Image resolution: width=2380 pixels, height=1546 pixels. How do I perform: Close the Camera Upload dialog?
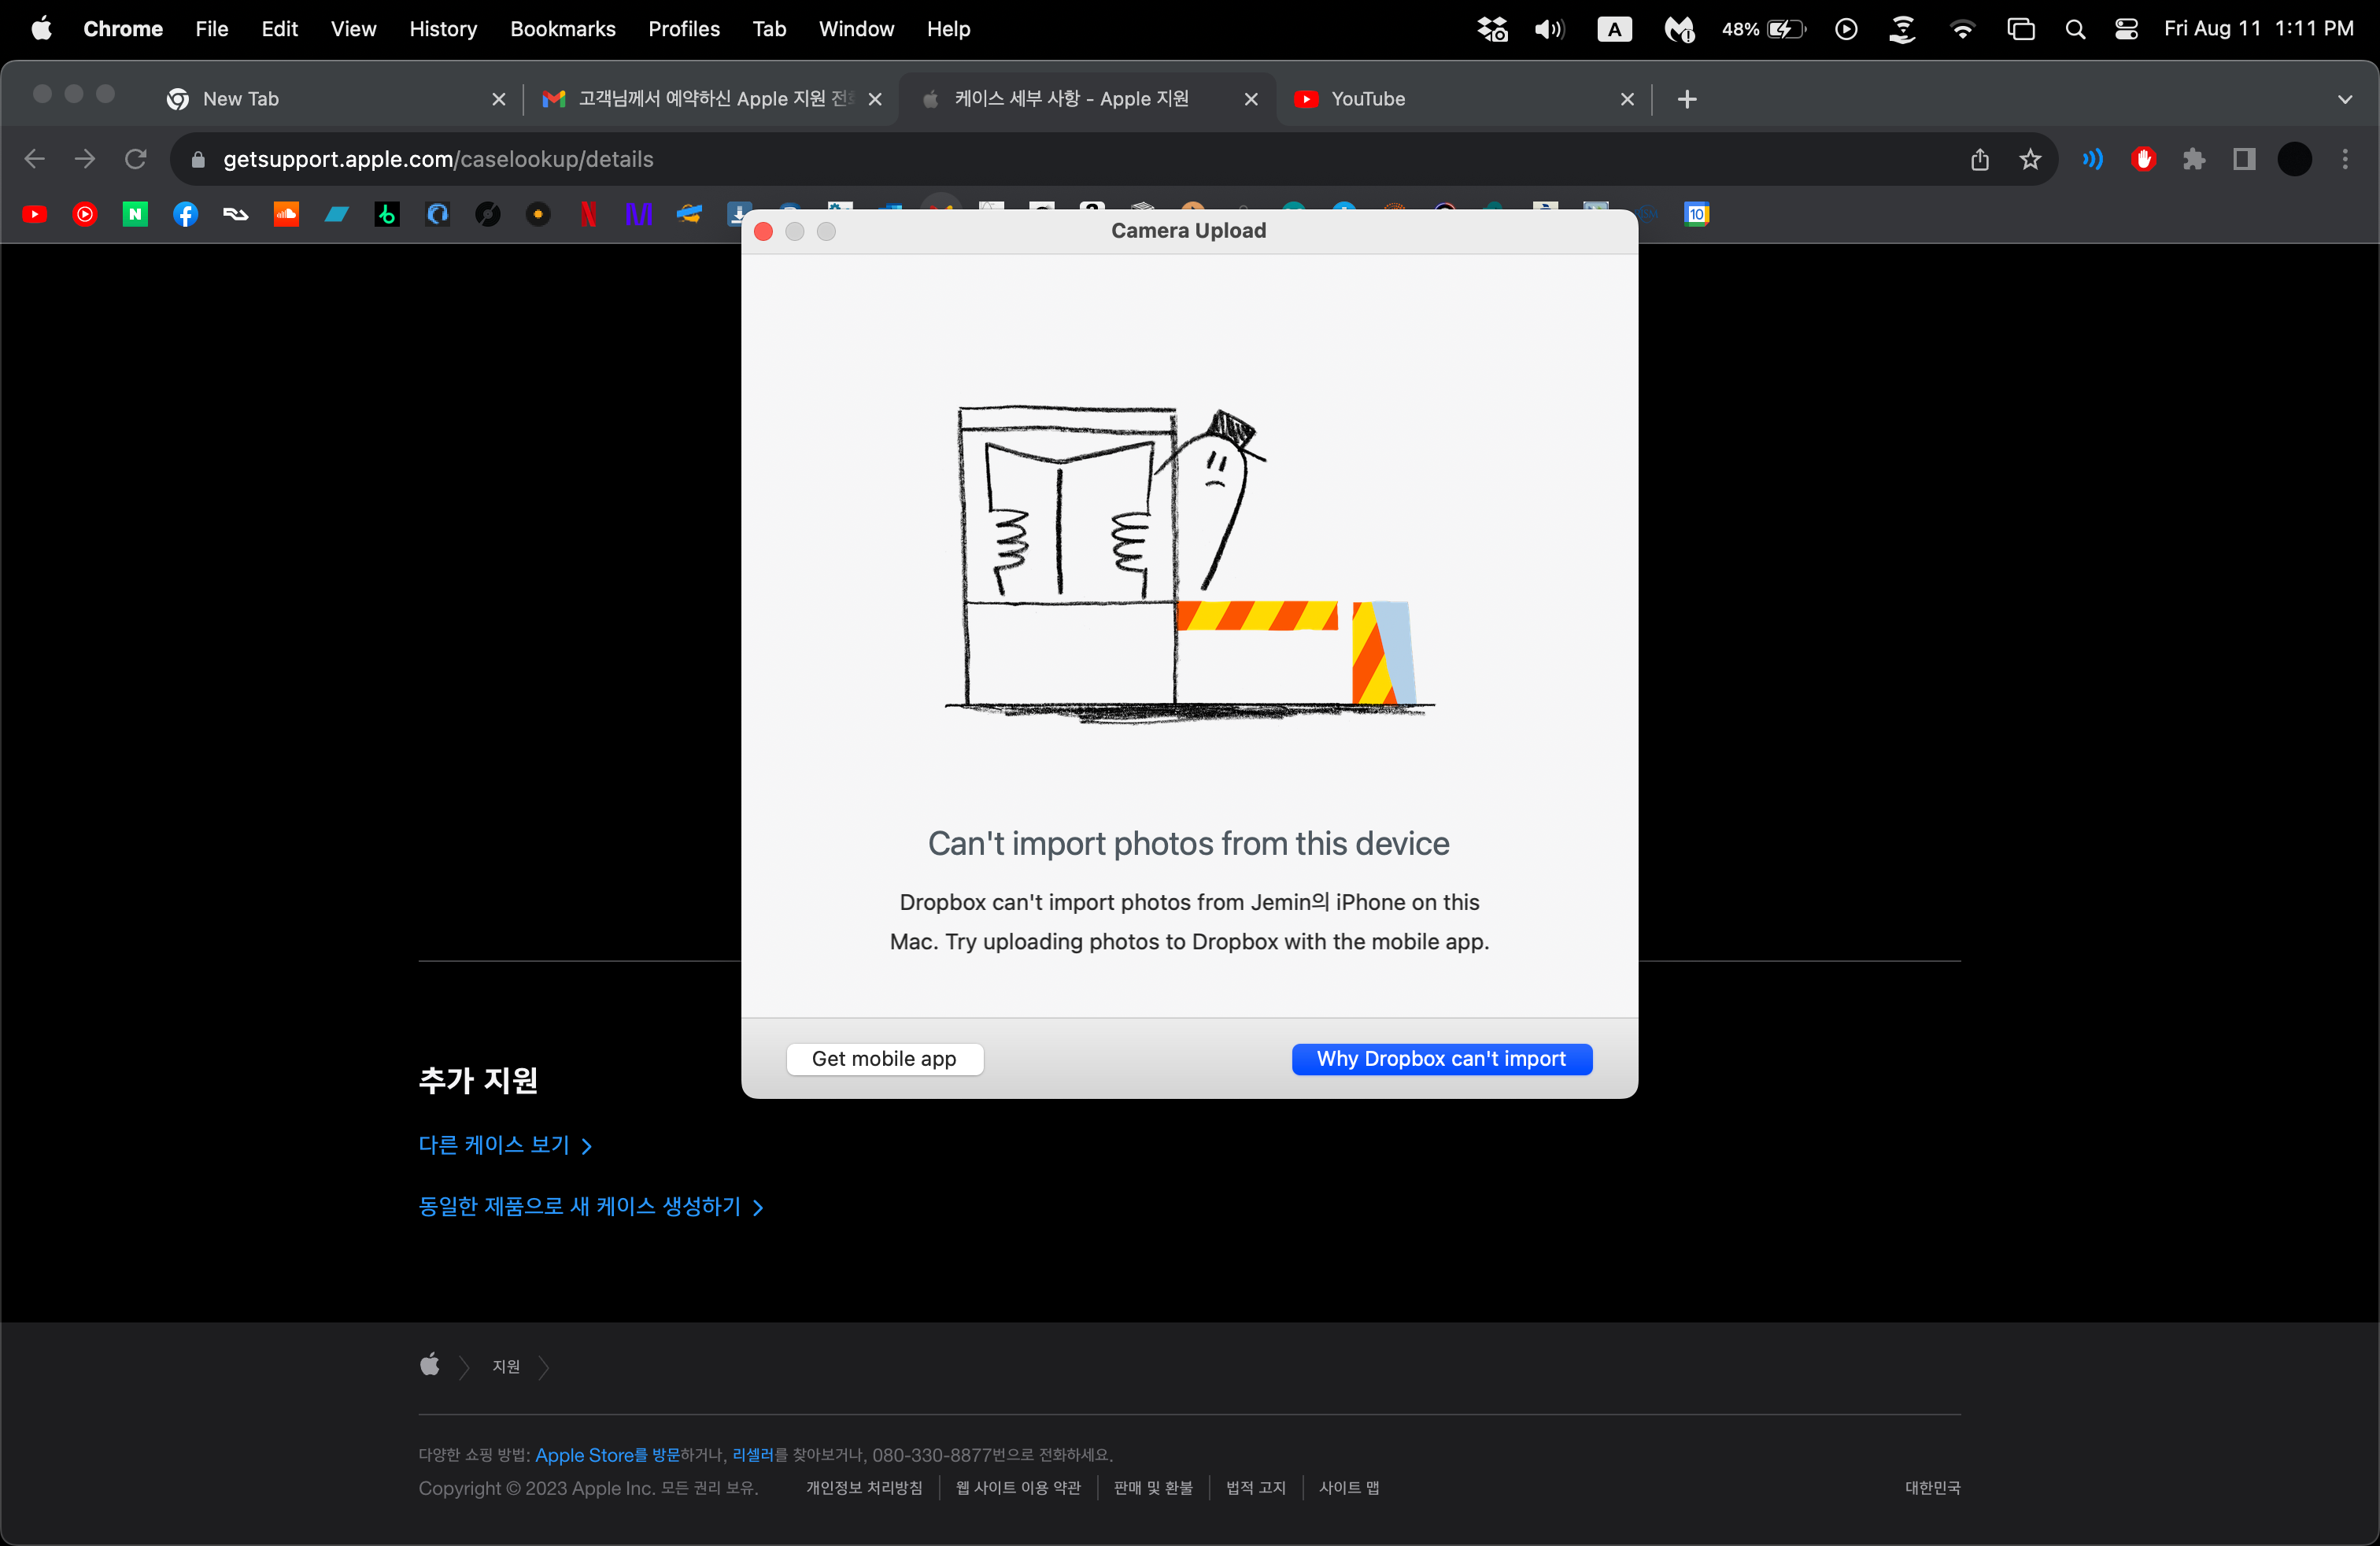point(764,231)
